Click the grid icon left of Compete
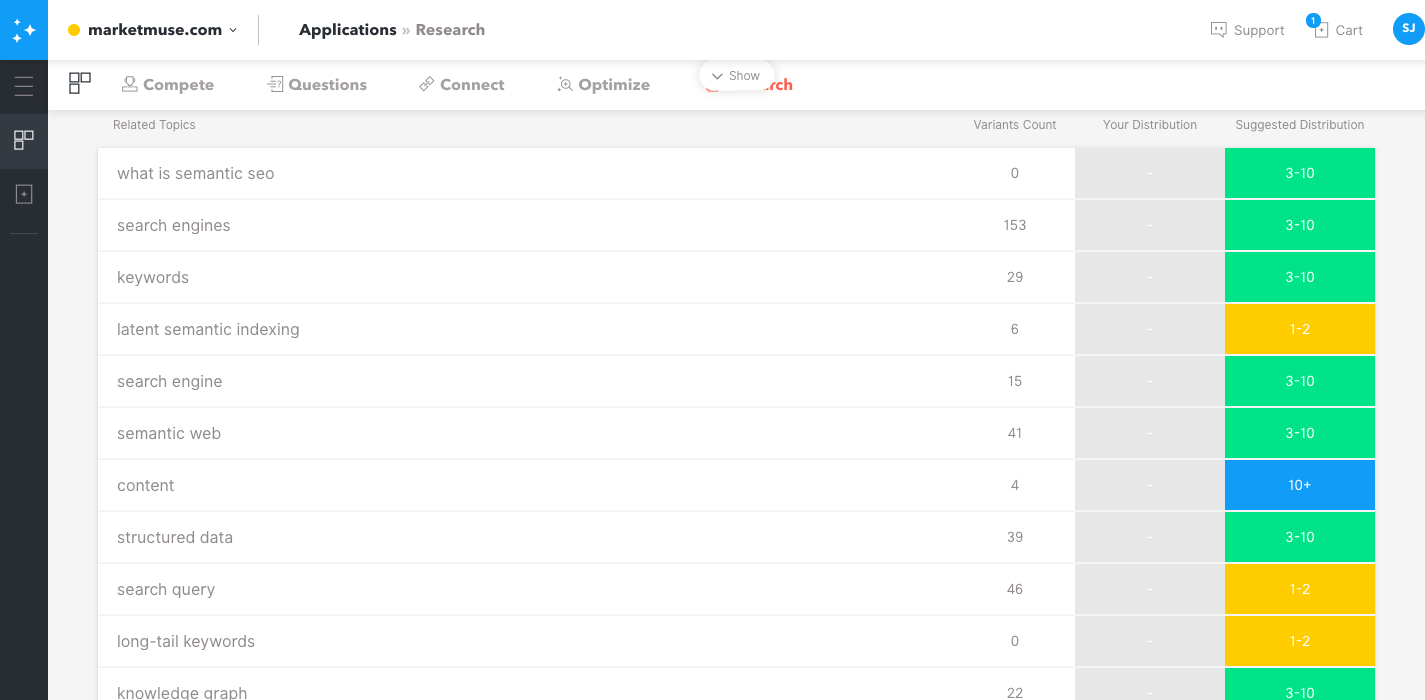 tap(80, 84)
